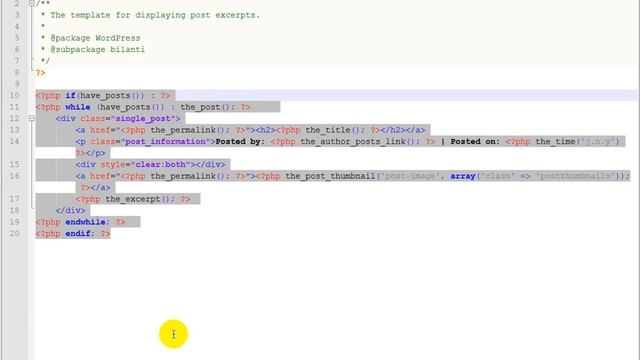The height and width of the screenshot is (360, 640).
Task: Click line number 8 in the margin
Action: (x=17, y=72)
